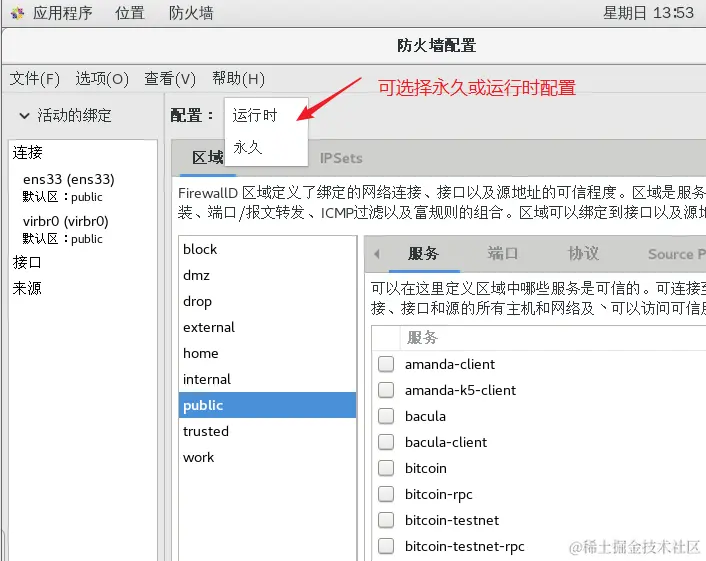Open the 防火墙 app menu in top bar

pos(191,13)
